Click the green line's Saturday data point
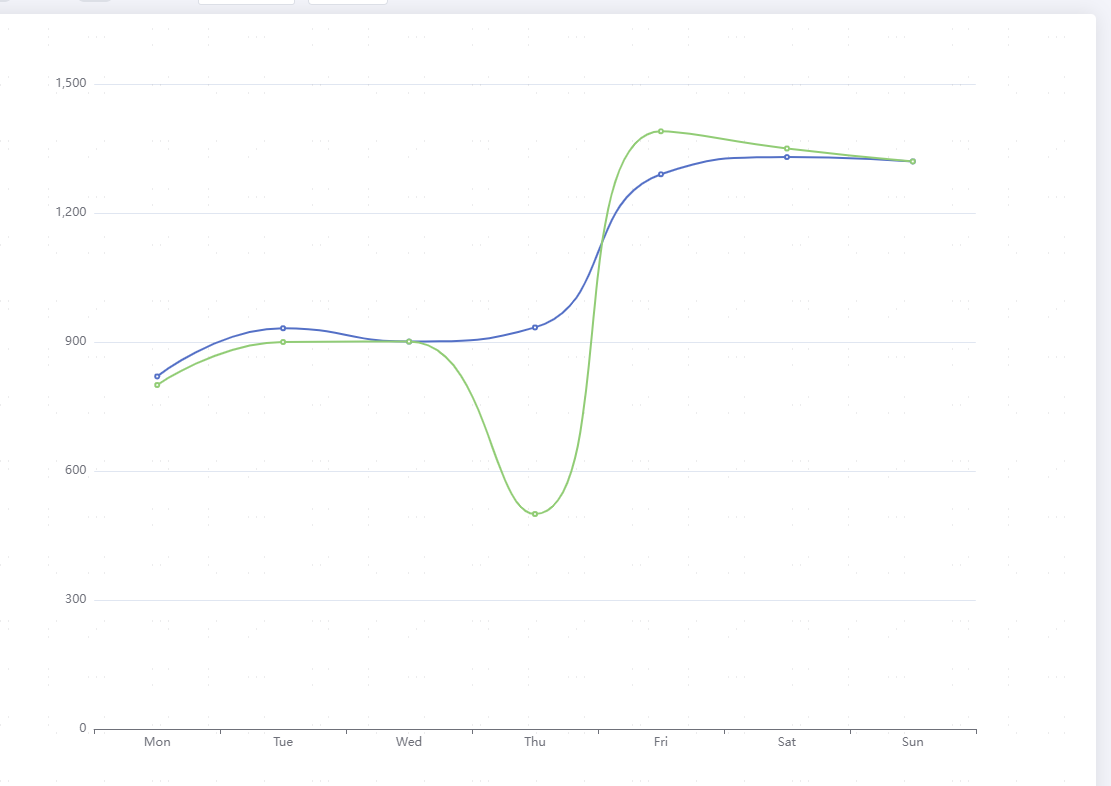The image size is (1111, 786). pyautogui.click(x=787, y=148)
